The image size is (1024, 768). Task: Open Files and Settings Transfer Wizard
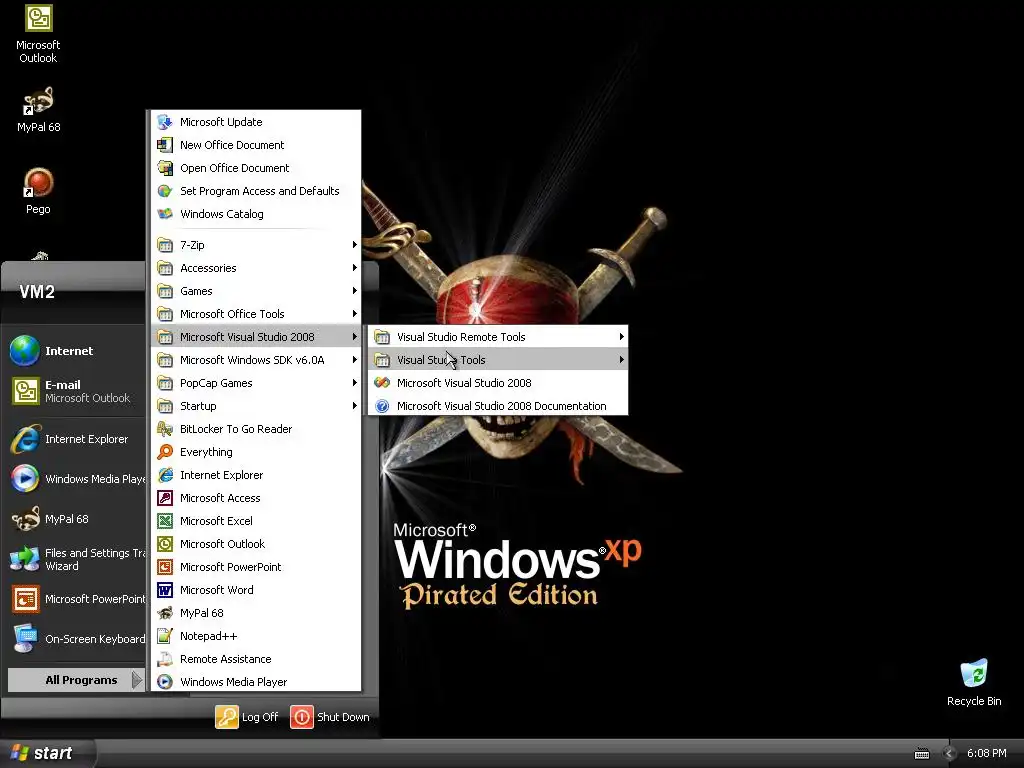coord(73,559)
